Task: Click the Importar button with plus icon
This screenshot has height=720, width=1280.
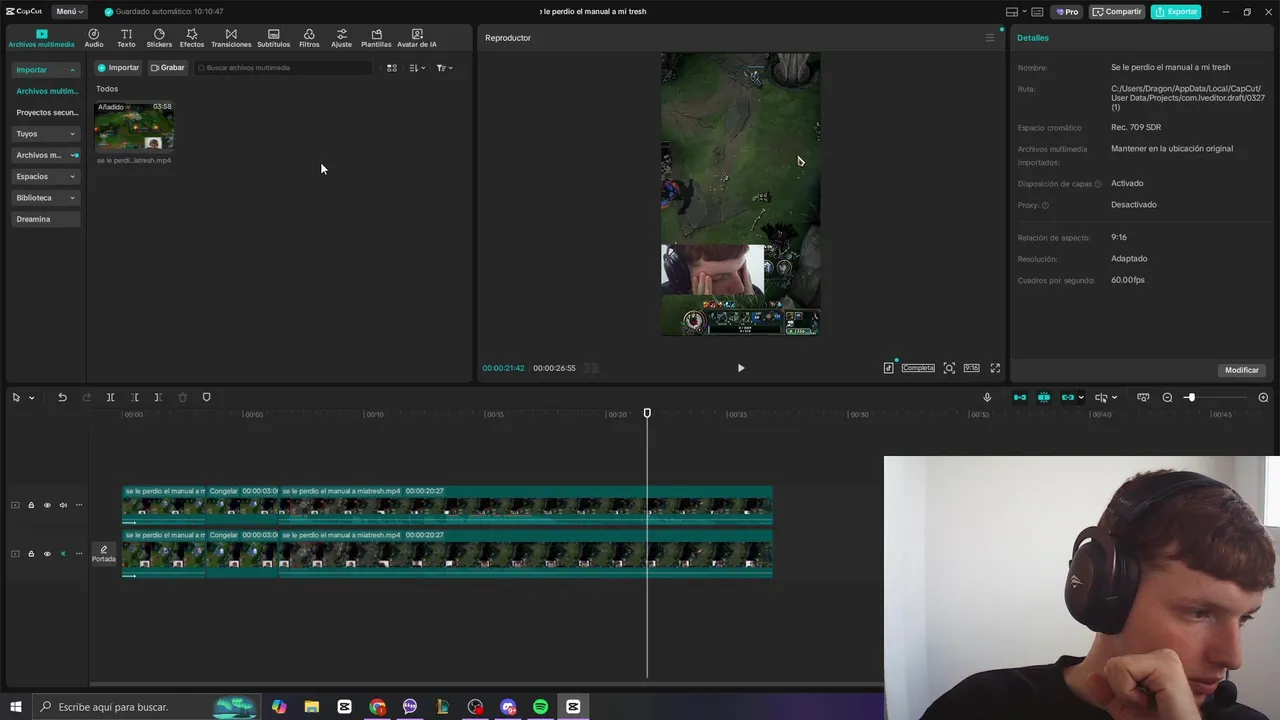Action: [118, 68]
